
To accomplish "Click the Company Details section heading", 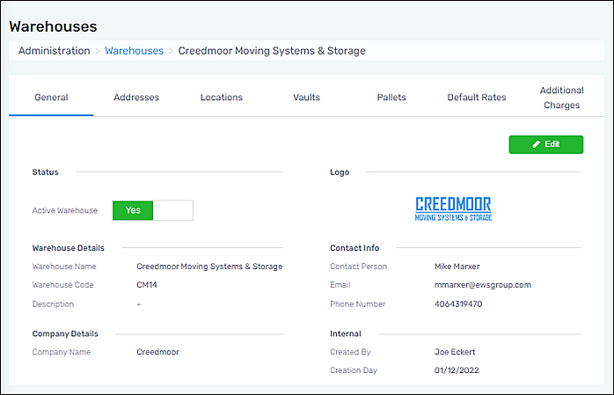I will (65, 334).
